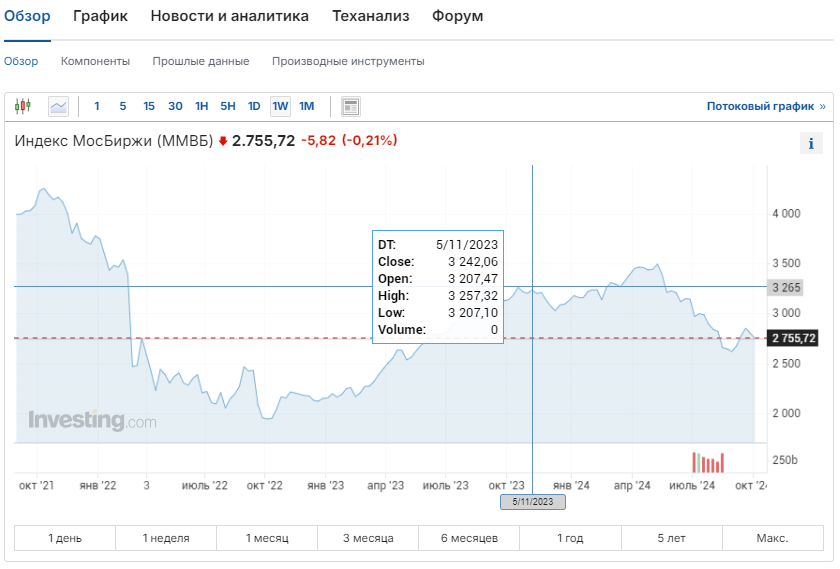Open the Прошлые данные sub-tab

tap(201, 61)
